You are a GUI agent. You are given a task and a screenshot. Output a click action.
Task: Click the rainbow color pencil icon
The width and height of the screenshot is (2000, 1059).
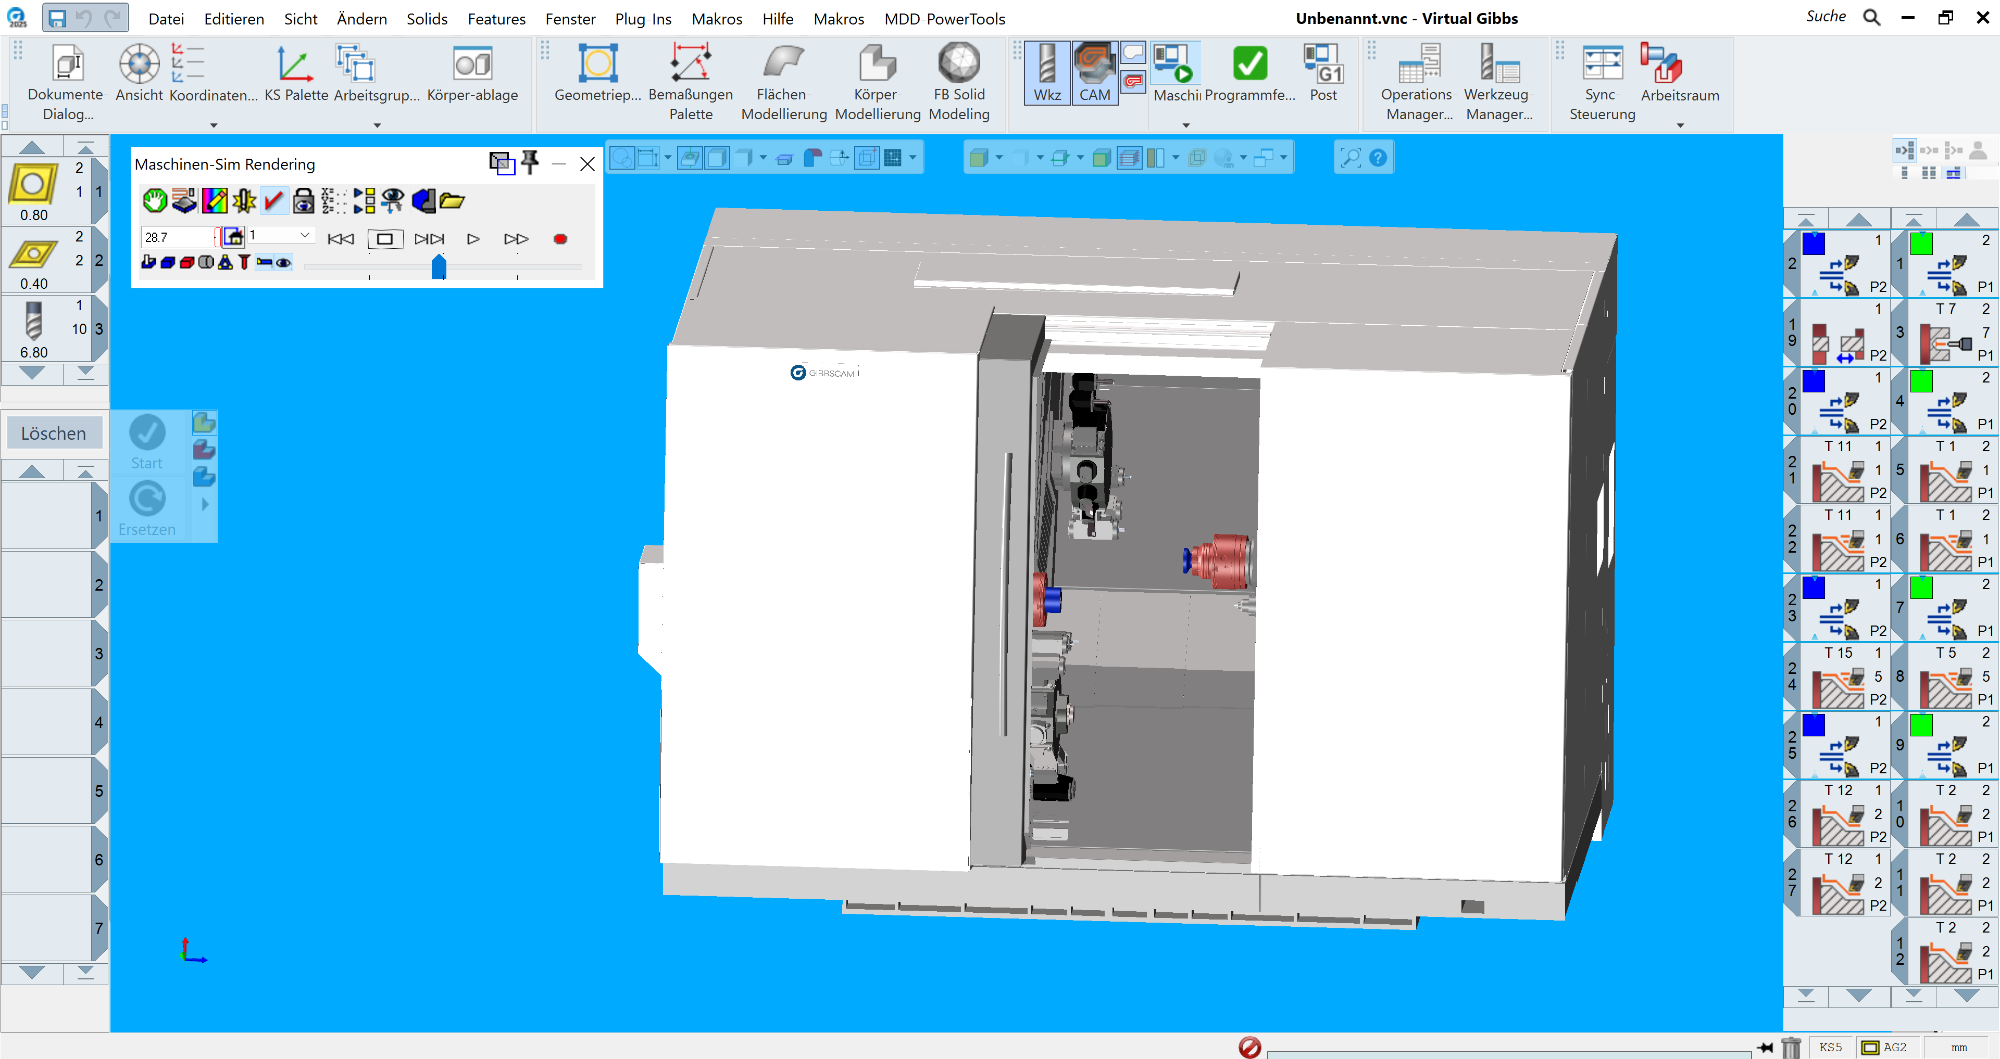(214, 201)
